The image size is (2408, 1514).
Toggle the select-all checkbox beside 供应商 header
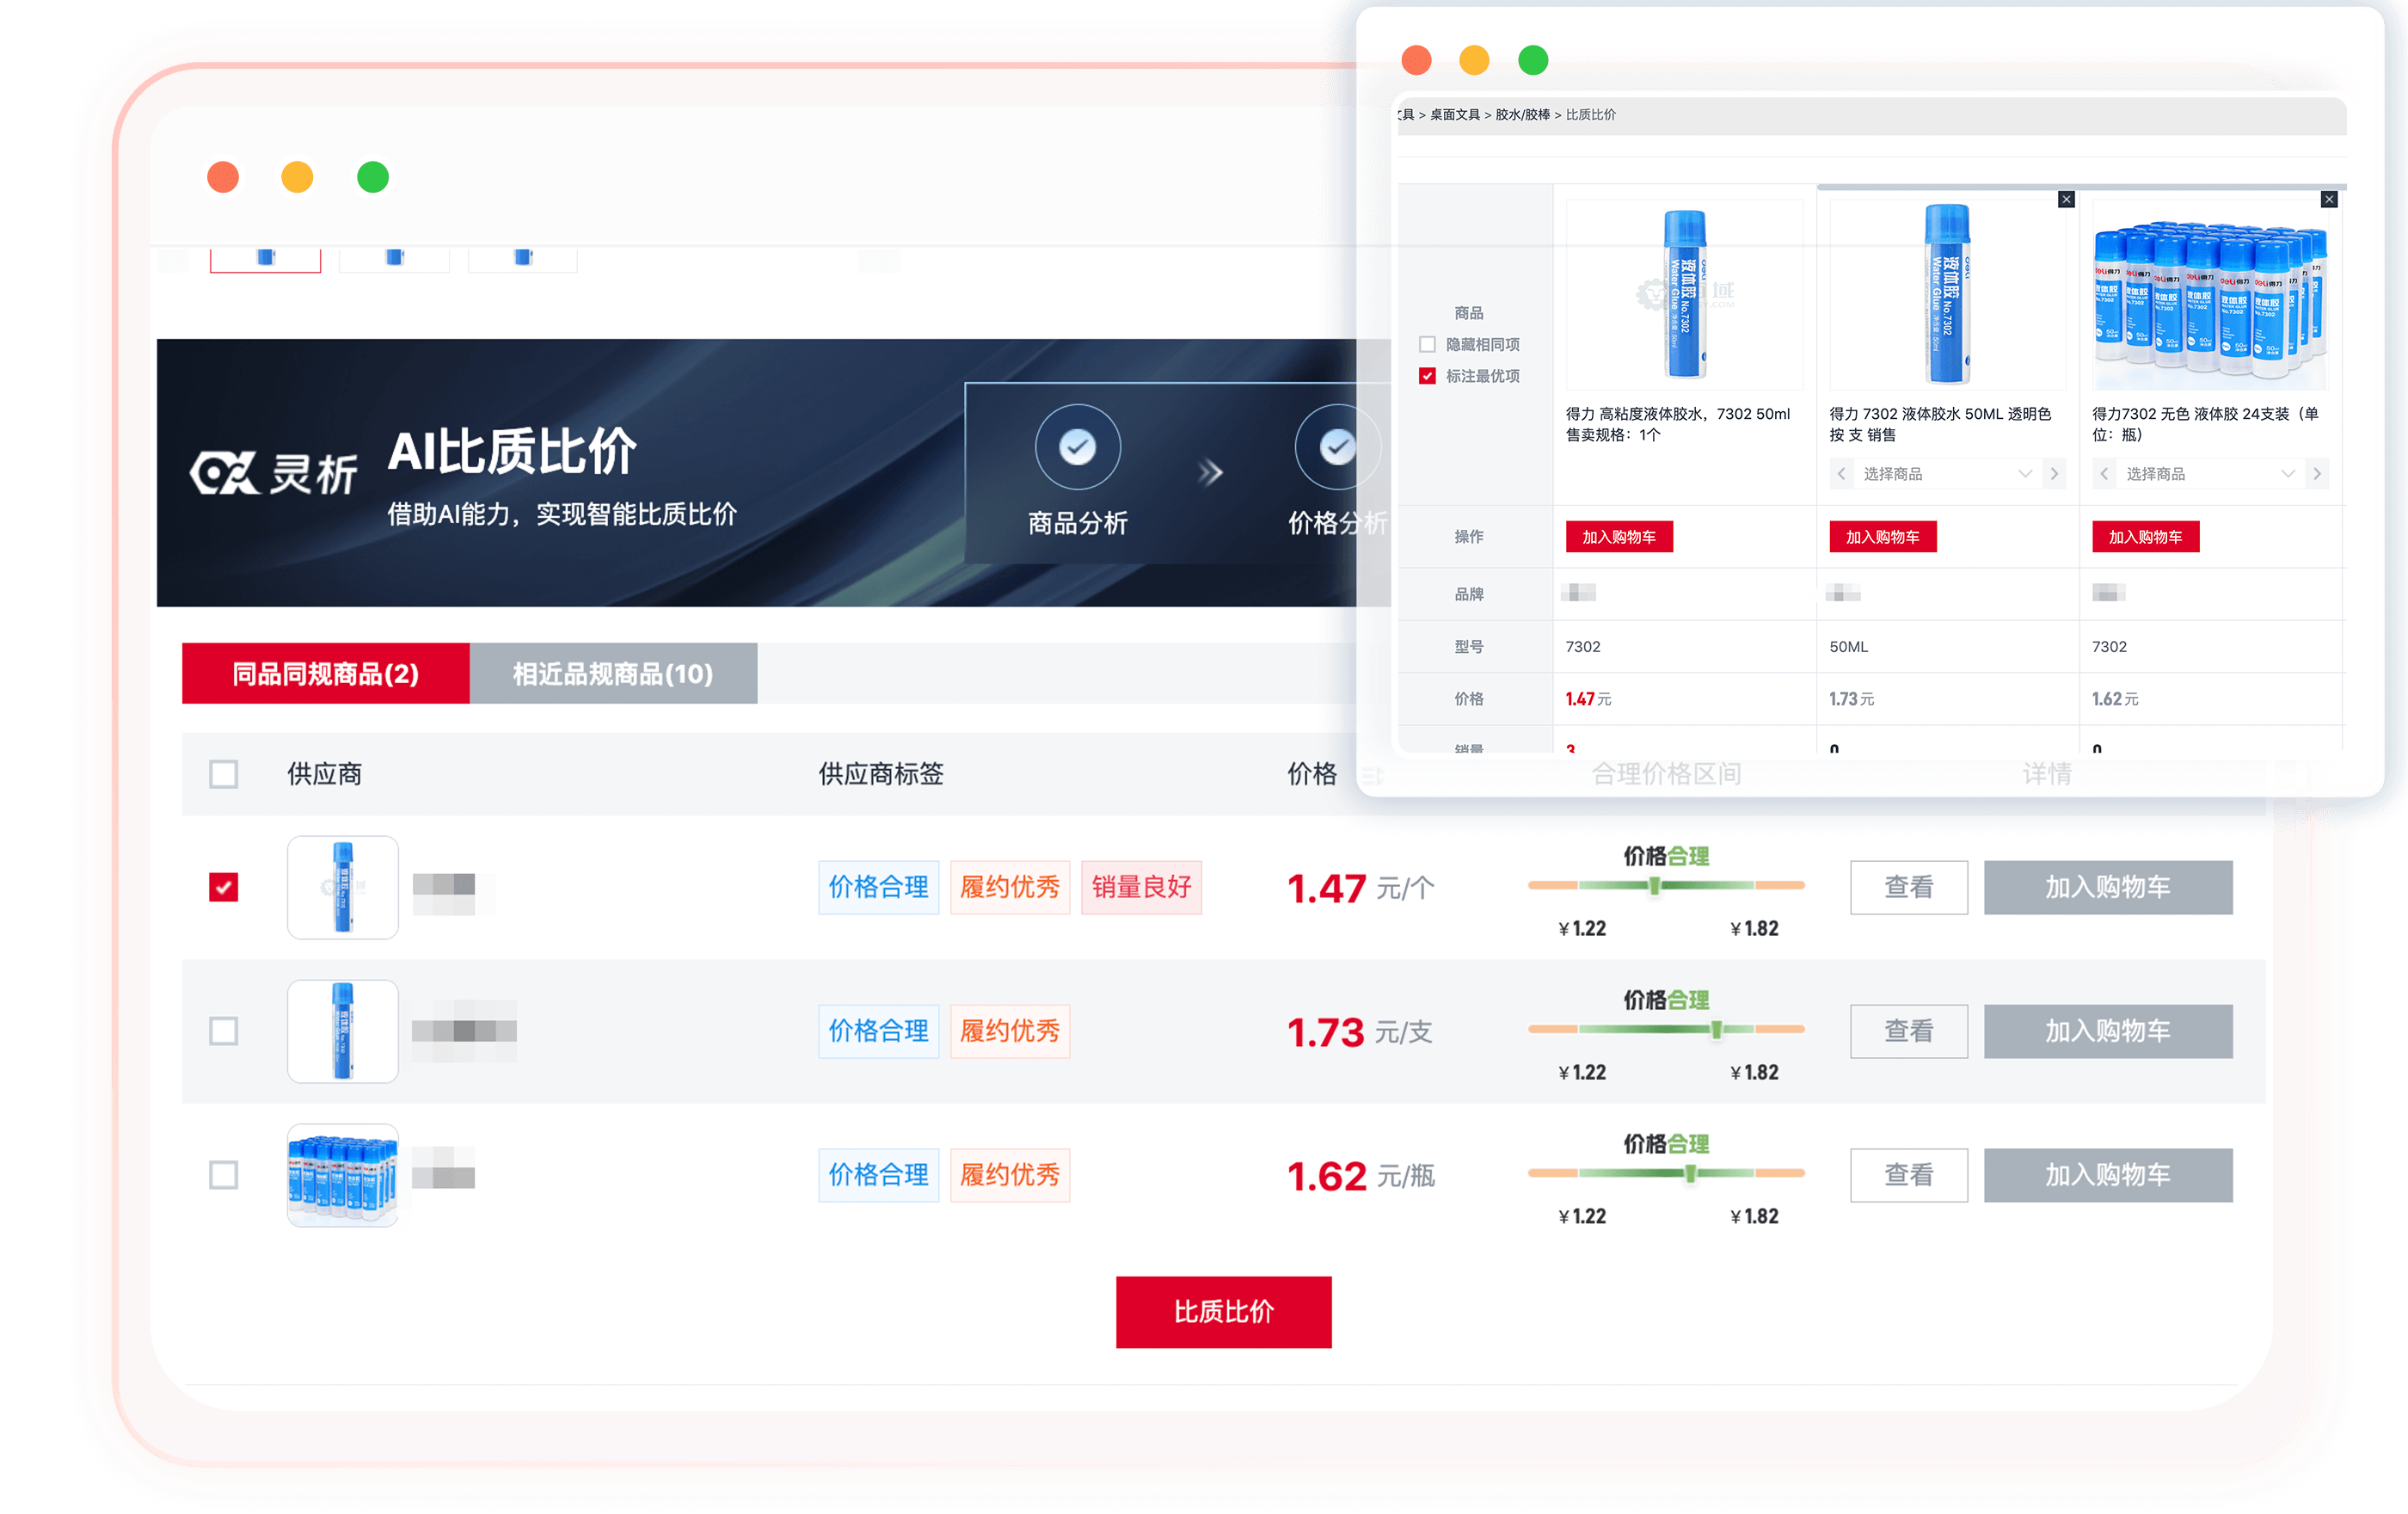224,774
